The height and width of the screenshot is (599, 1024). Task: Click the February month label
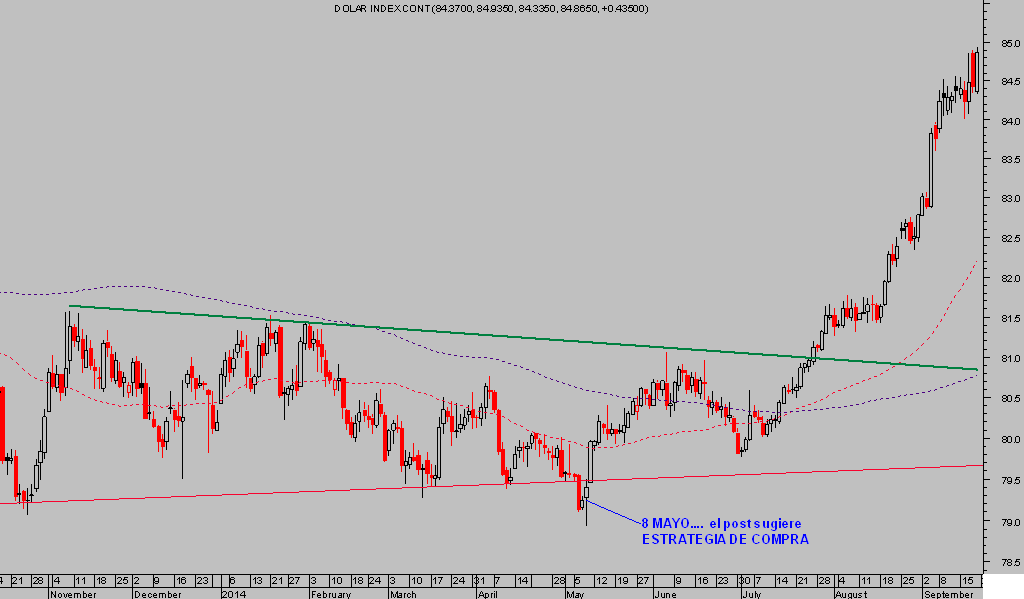coord(330,593)
